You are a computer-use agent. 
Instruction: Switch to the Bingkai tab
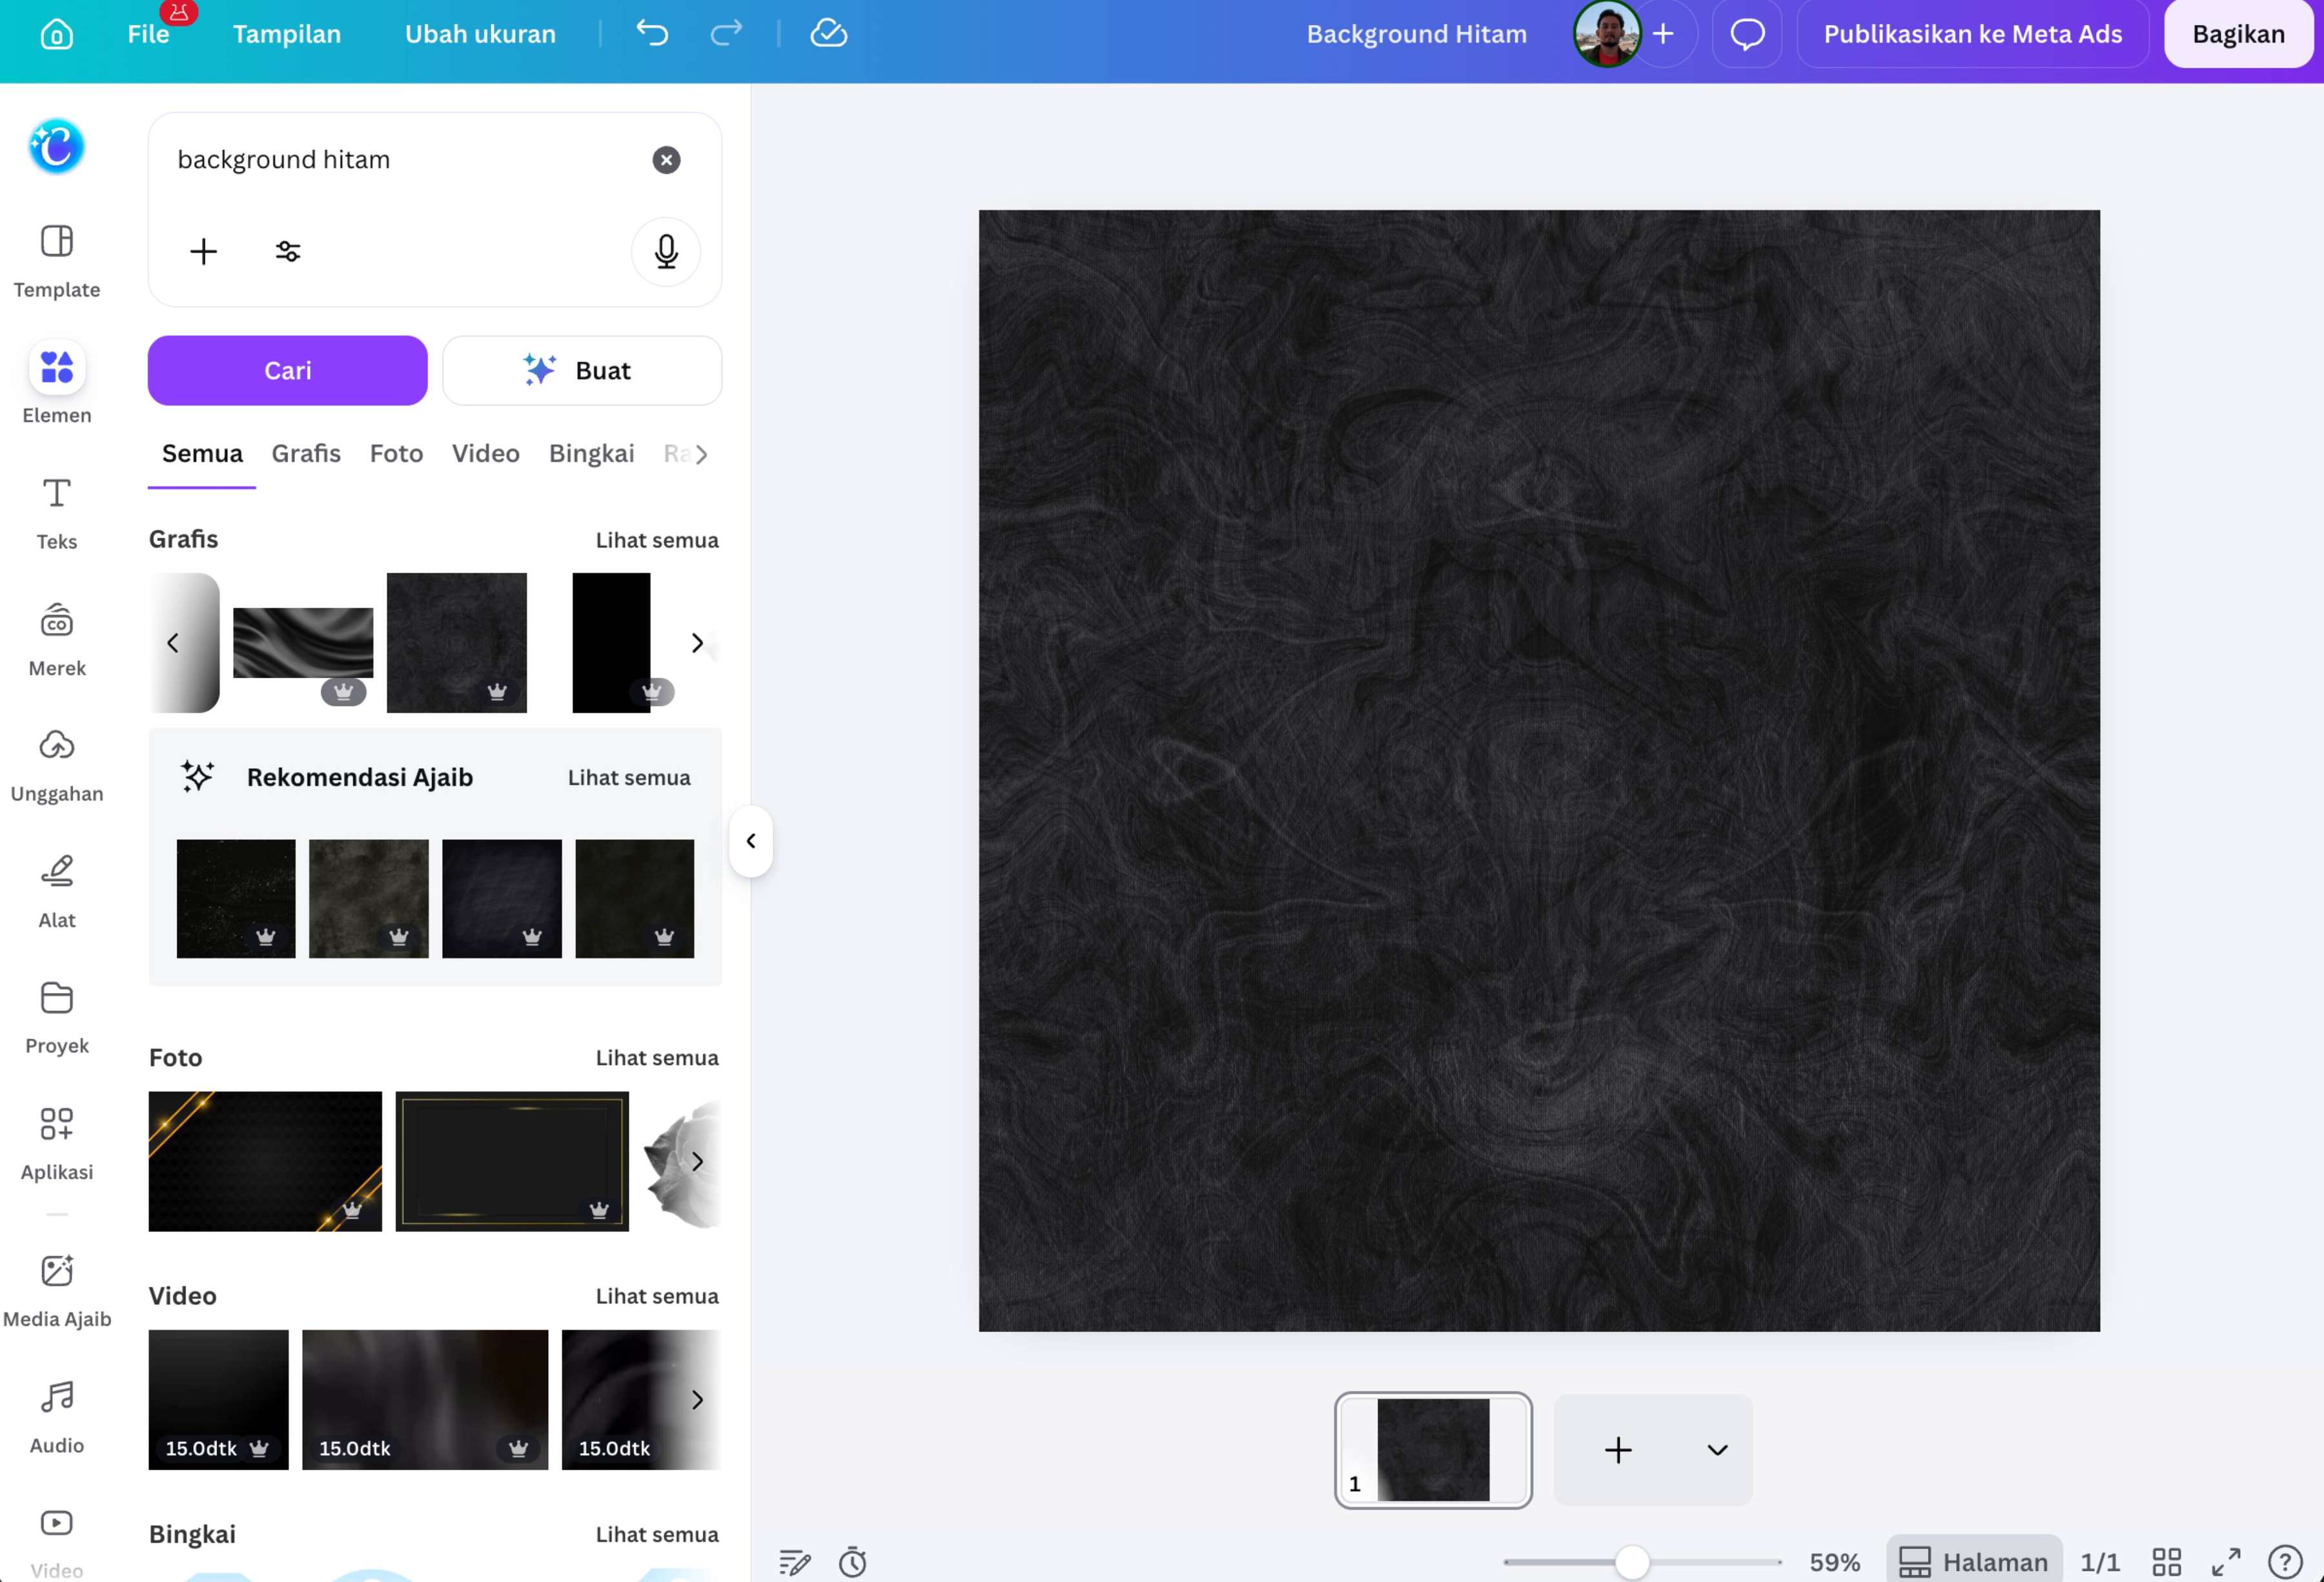[x=591, y=454]
